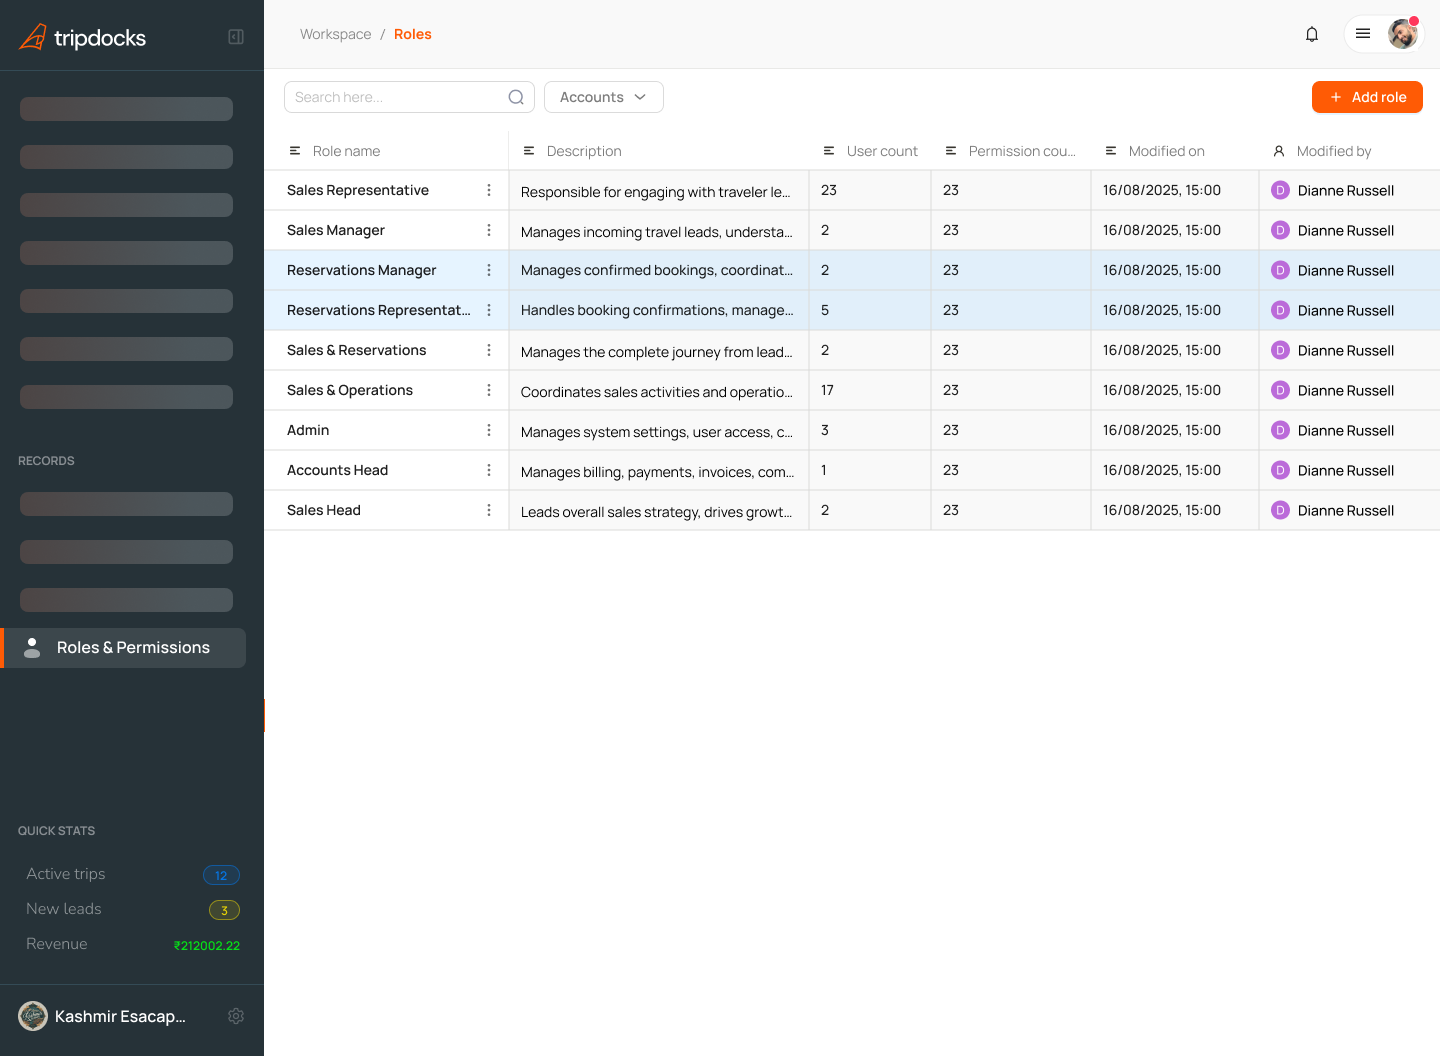Open the Accounts dropdown filter
This screenshot has width=1440, height=1056.
click(603, 97)
